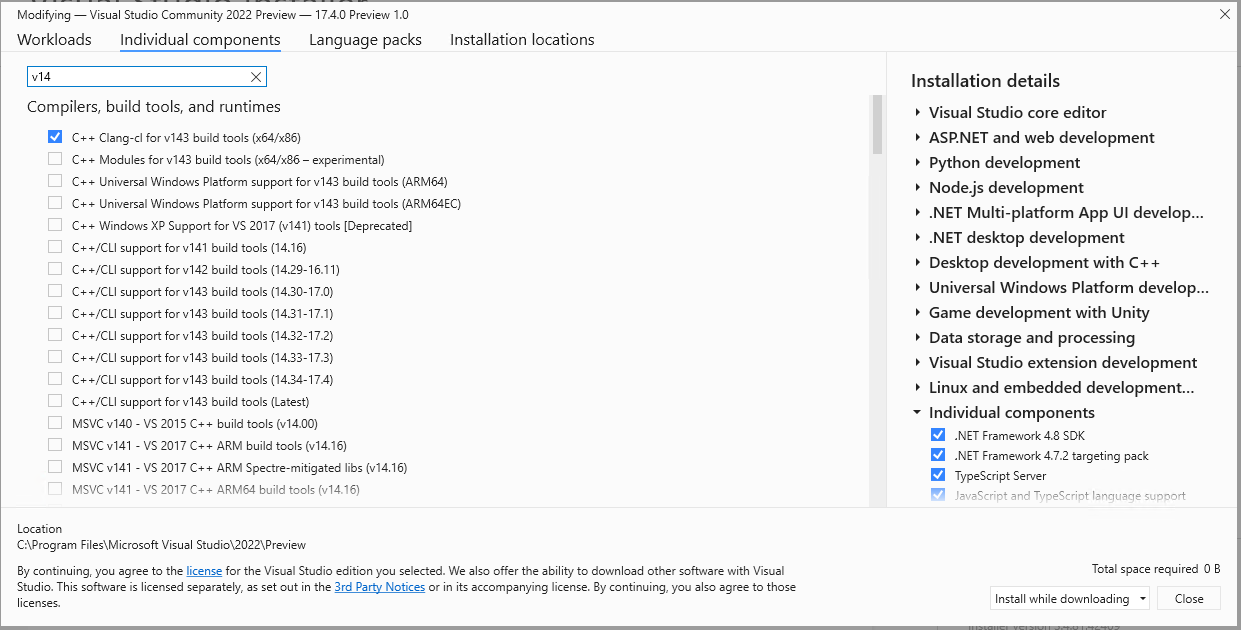Uncheck .NET Framework 4.8 SDK component
The height and width of the screenshot is (630, 1241).
(x=938, y=434)
